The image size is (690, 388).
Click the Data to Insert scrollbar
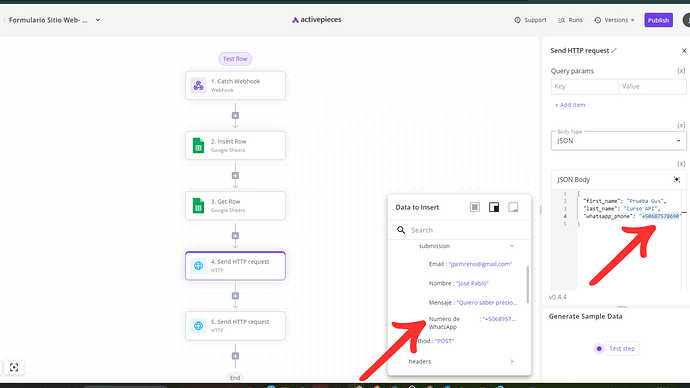click(x=528, y=284)
